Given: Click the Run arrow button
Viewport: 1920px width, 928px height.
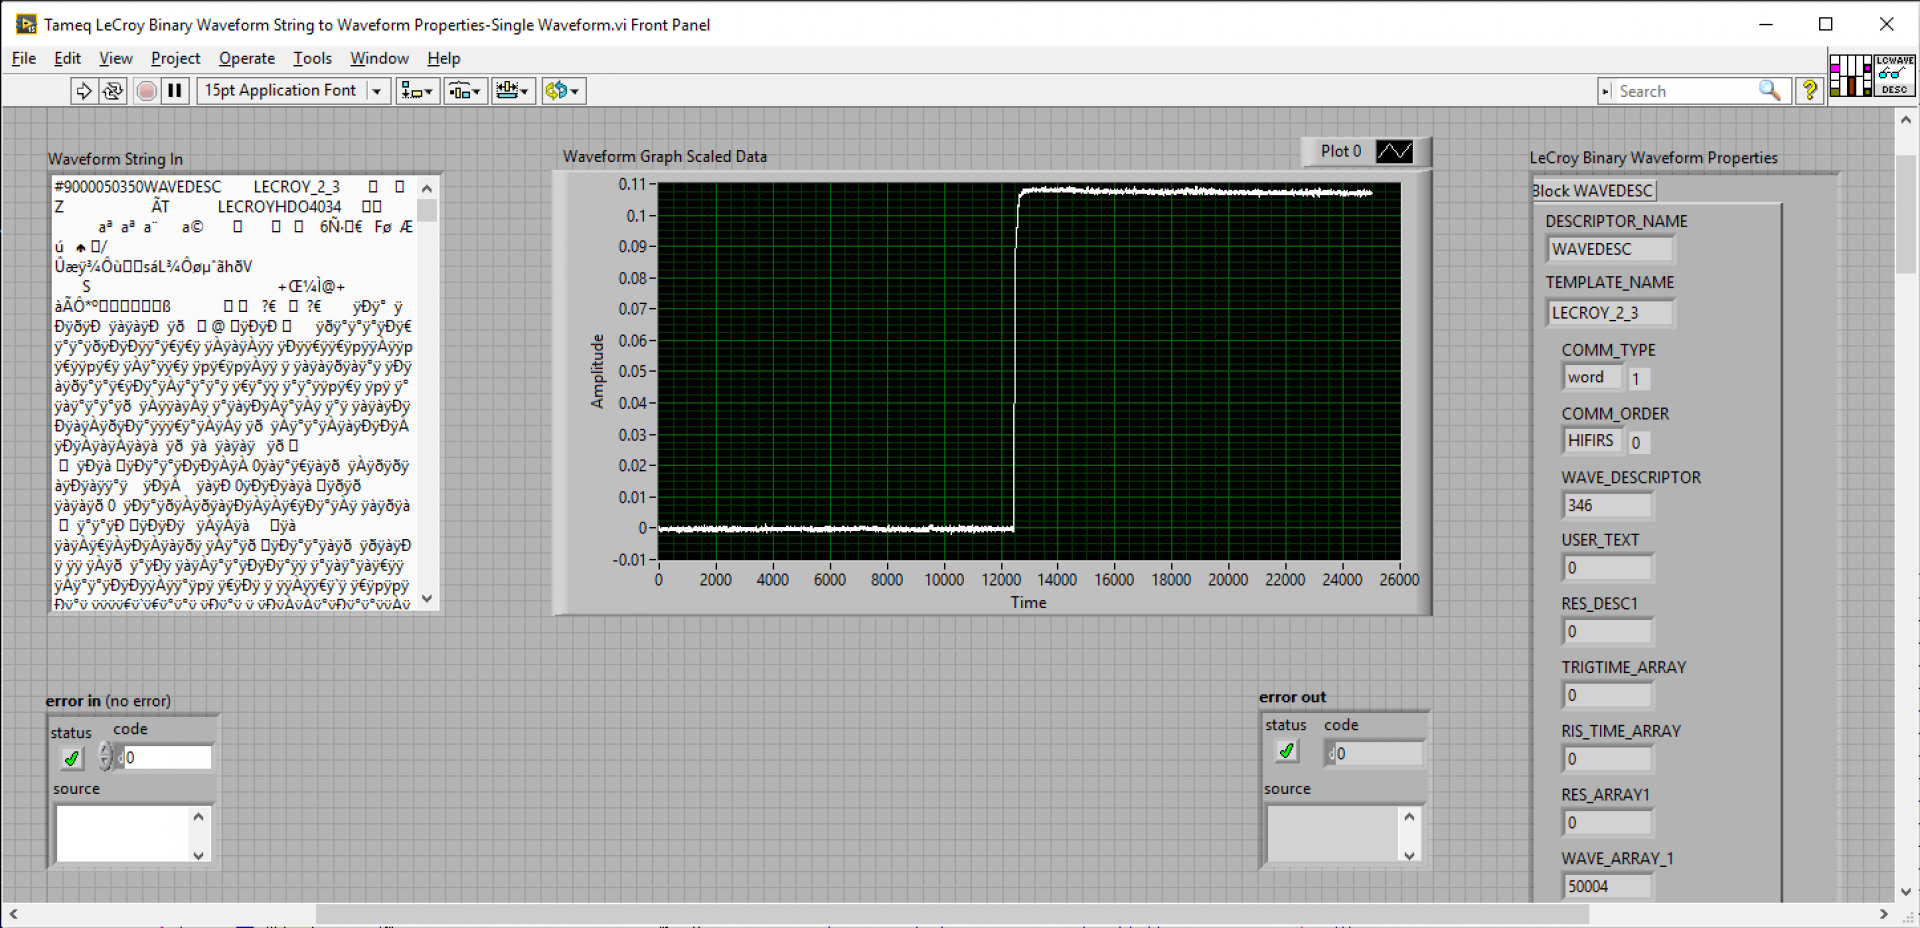Looking at the screenshot, I should [x=84, y=91].
